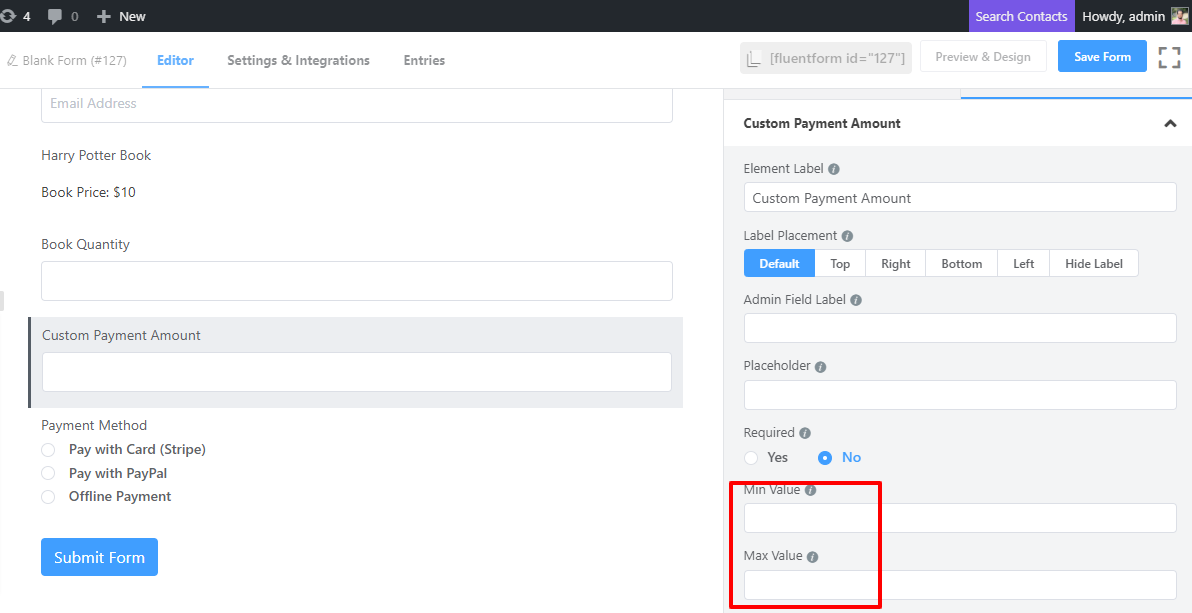Viewport: 1192px width, 613px height.
Task: Click the Label Placement info icon
Action: pyautogui.click(x=847, y=237)
